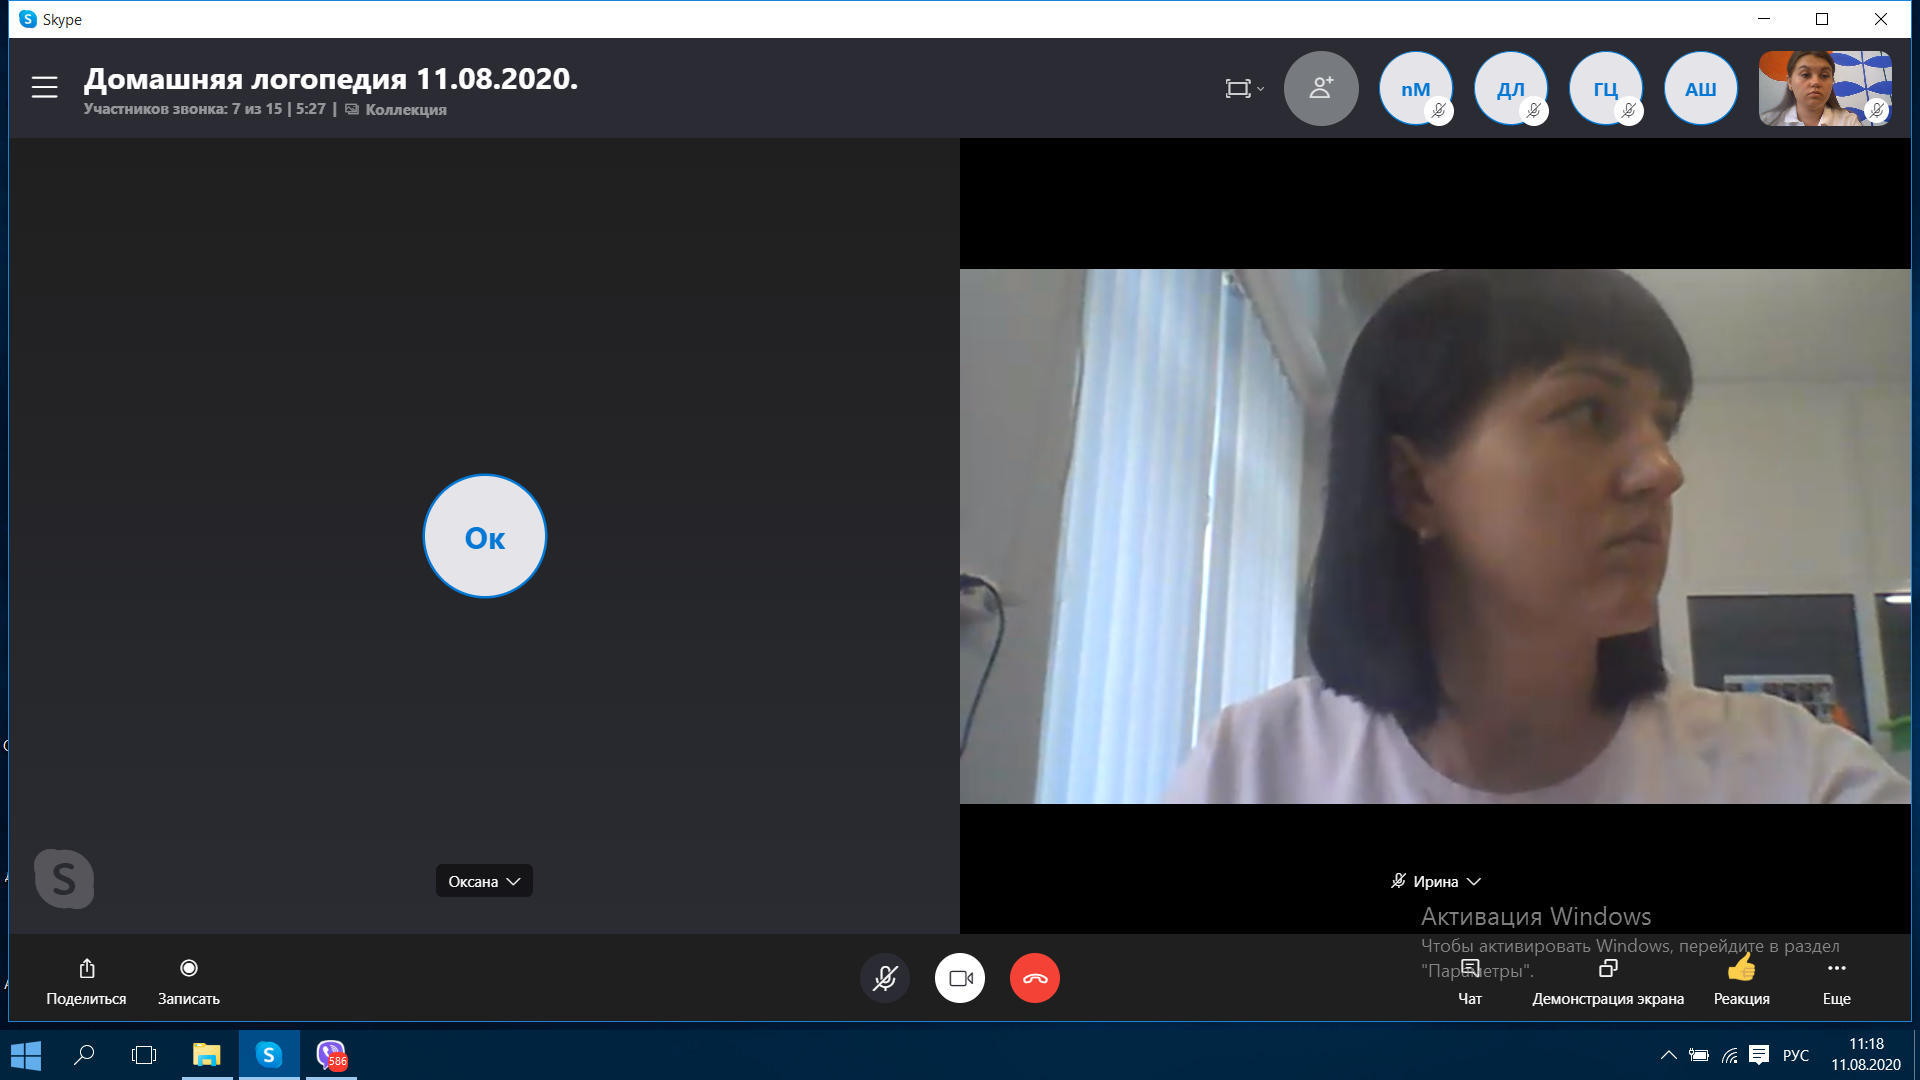This screenshot has width=1920, height=1080.
Task: Show hidden system tray icons
Action: [1668, 1055]
